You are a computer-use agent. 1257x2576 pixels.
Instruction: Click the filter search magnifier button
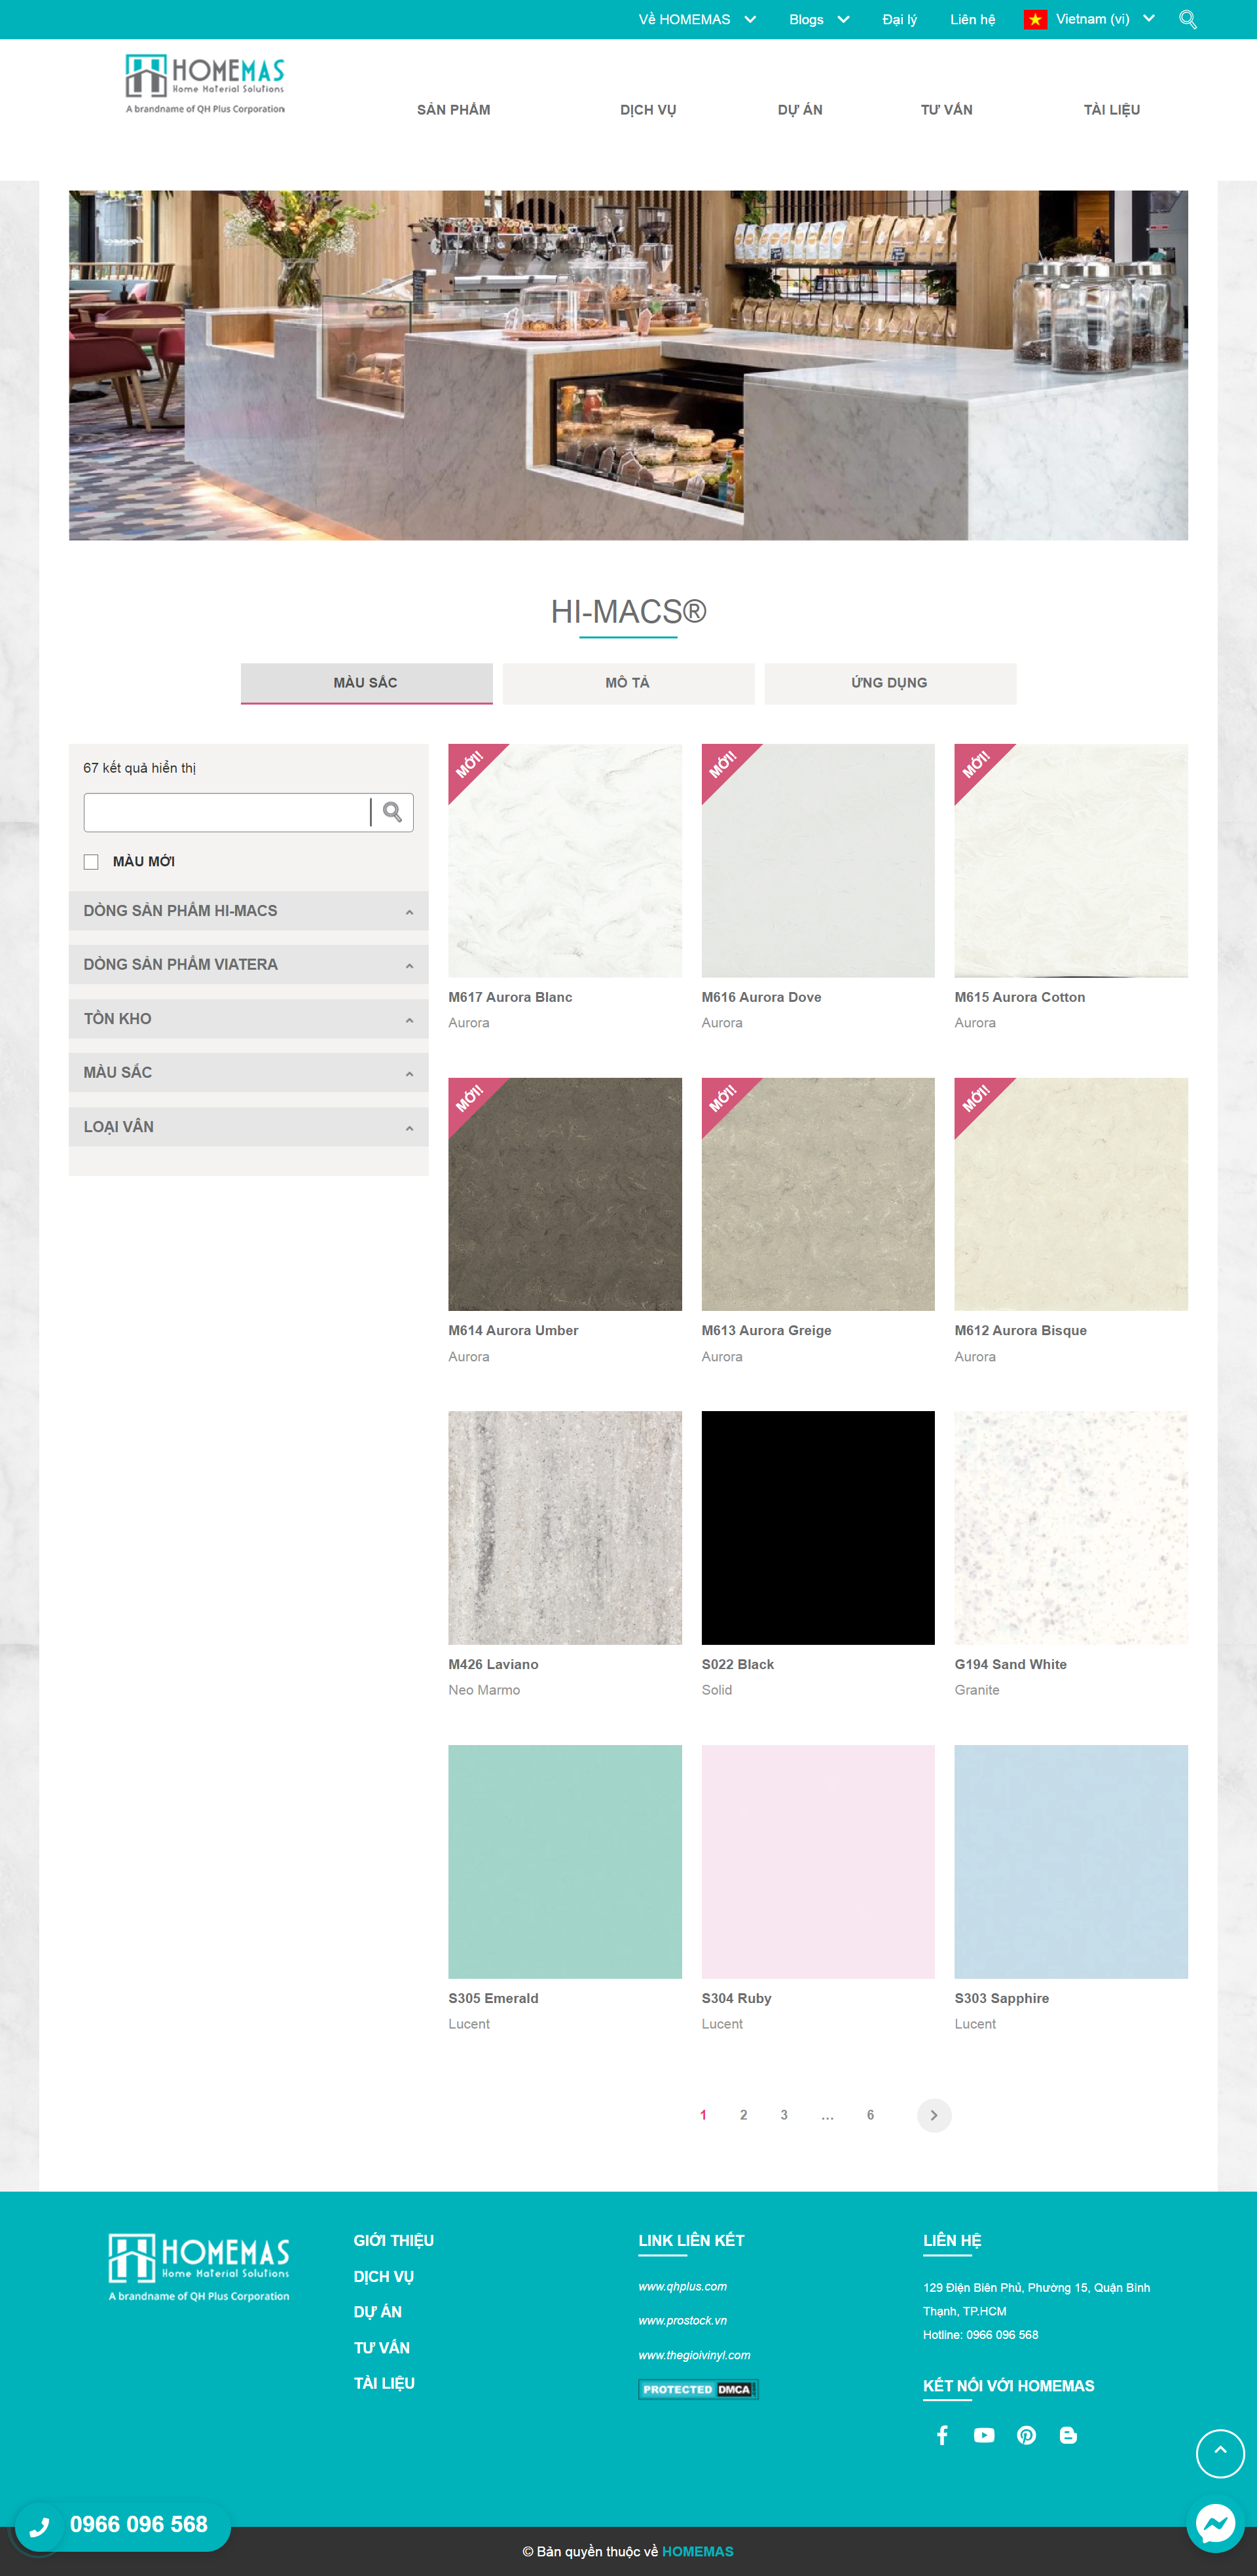coord(392,812)
